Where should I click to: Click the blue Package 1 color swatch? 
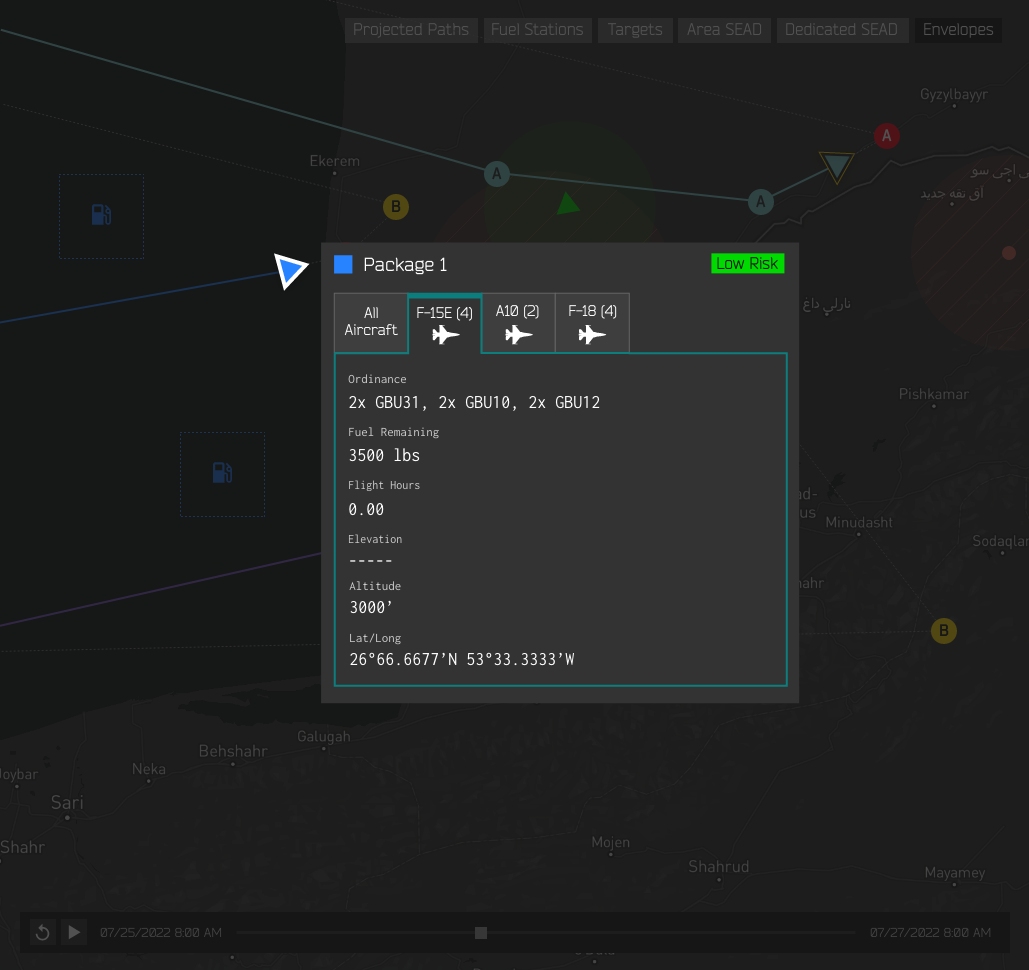tap(343, 264)
